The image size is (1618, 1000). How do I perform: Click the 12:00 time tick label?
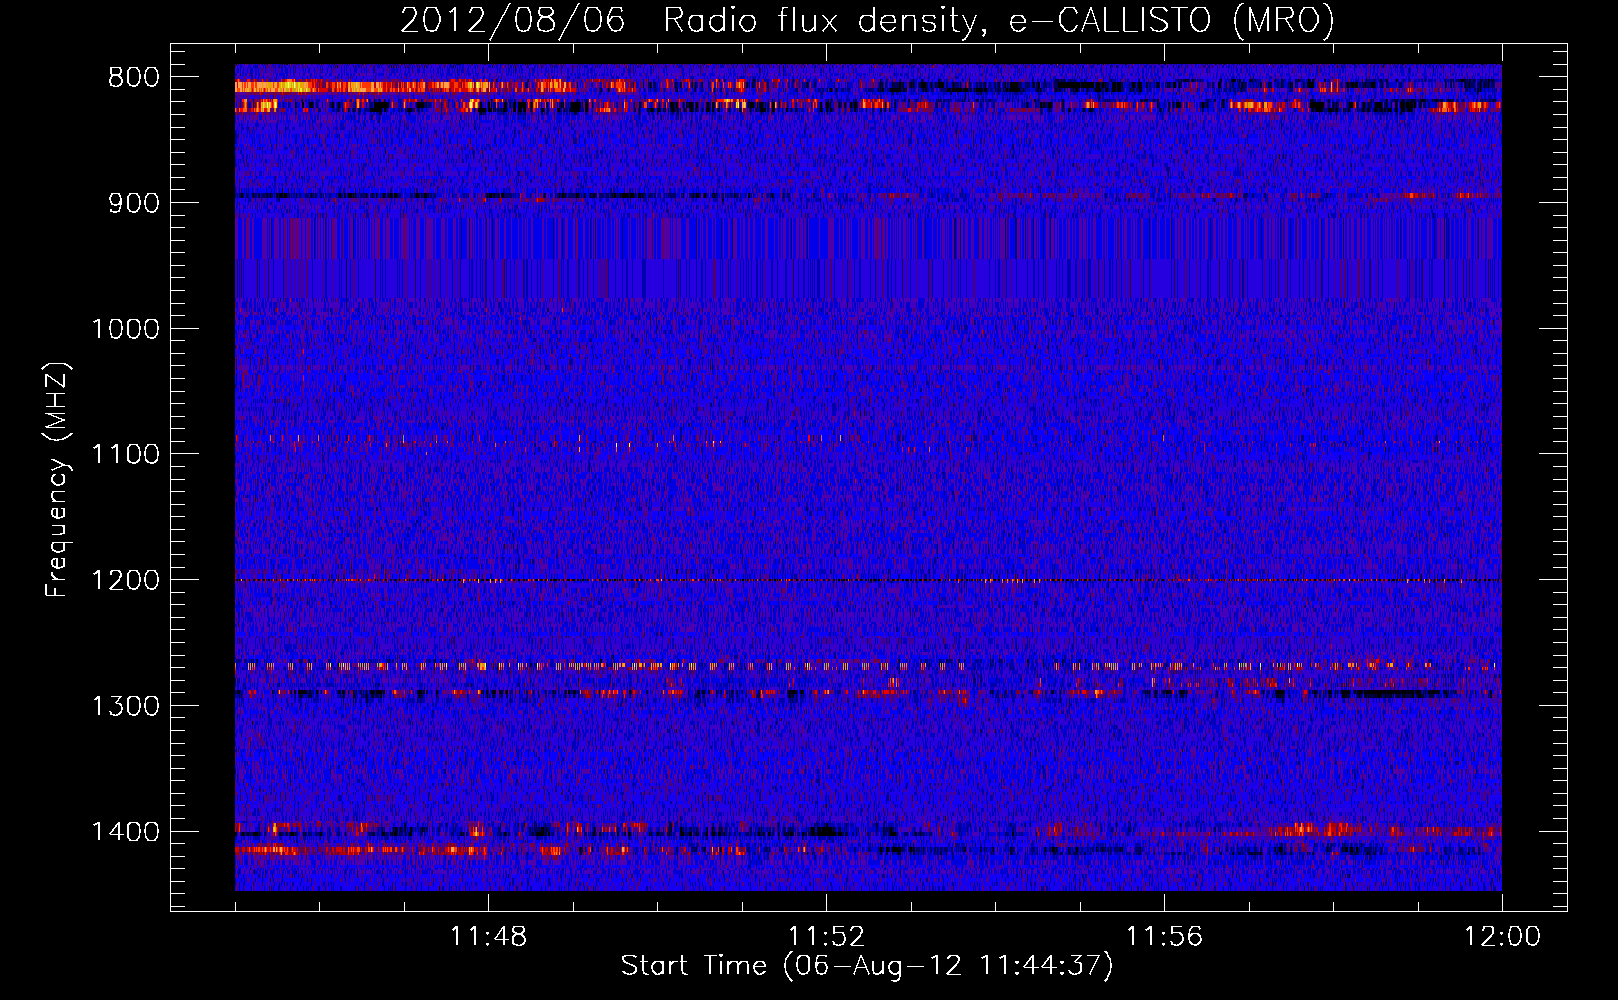pos(1502,936)
